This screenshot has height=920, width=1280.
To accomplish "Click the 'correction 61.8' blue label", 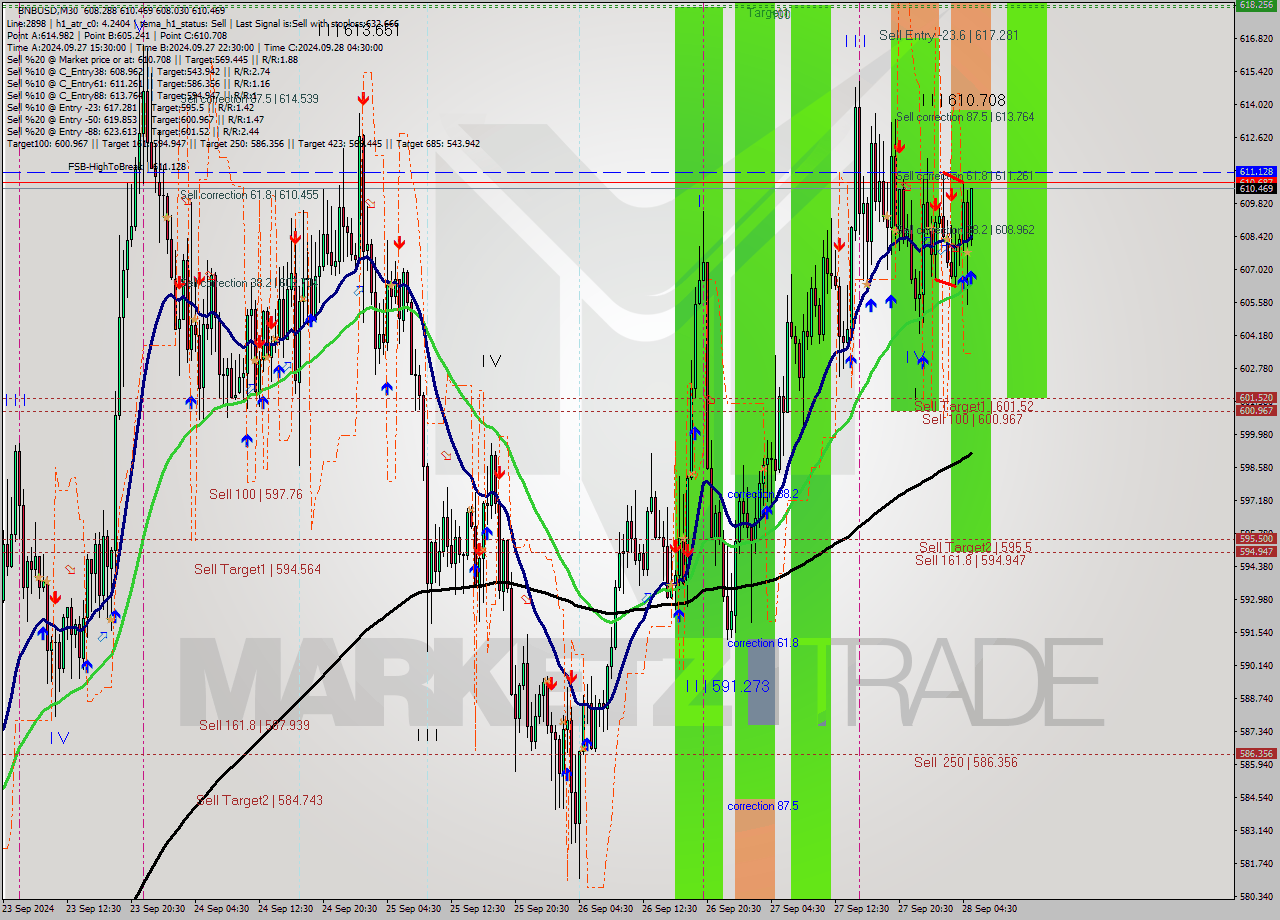I will coord(763,643).
